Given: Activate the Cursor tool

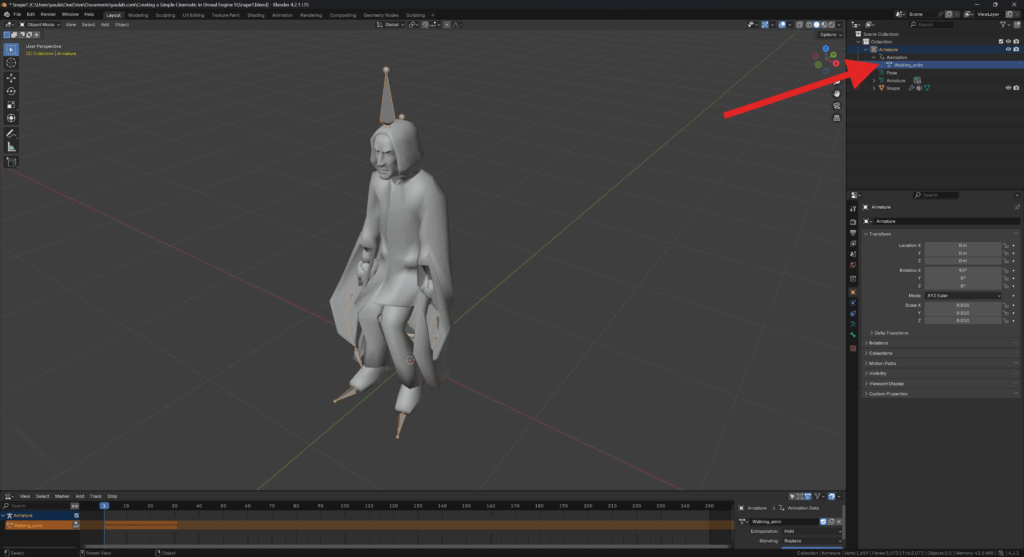Looking at the screenshot, I should click(x=12, y=62).
